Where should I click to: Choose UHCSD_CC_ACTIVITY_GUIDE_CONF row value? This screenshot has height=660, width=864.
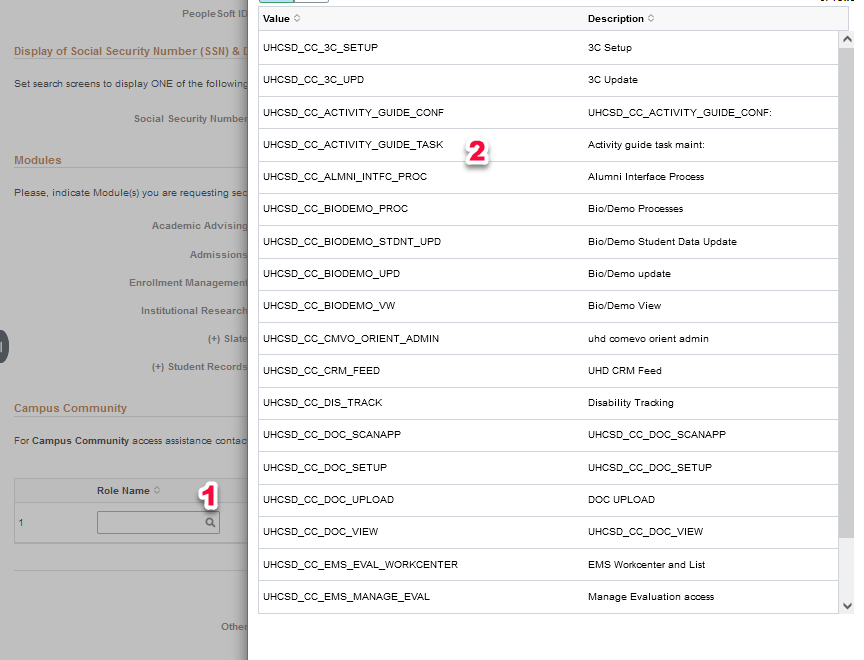[353, 112]
